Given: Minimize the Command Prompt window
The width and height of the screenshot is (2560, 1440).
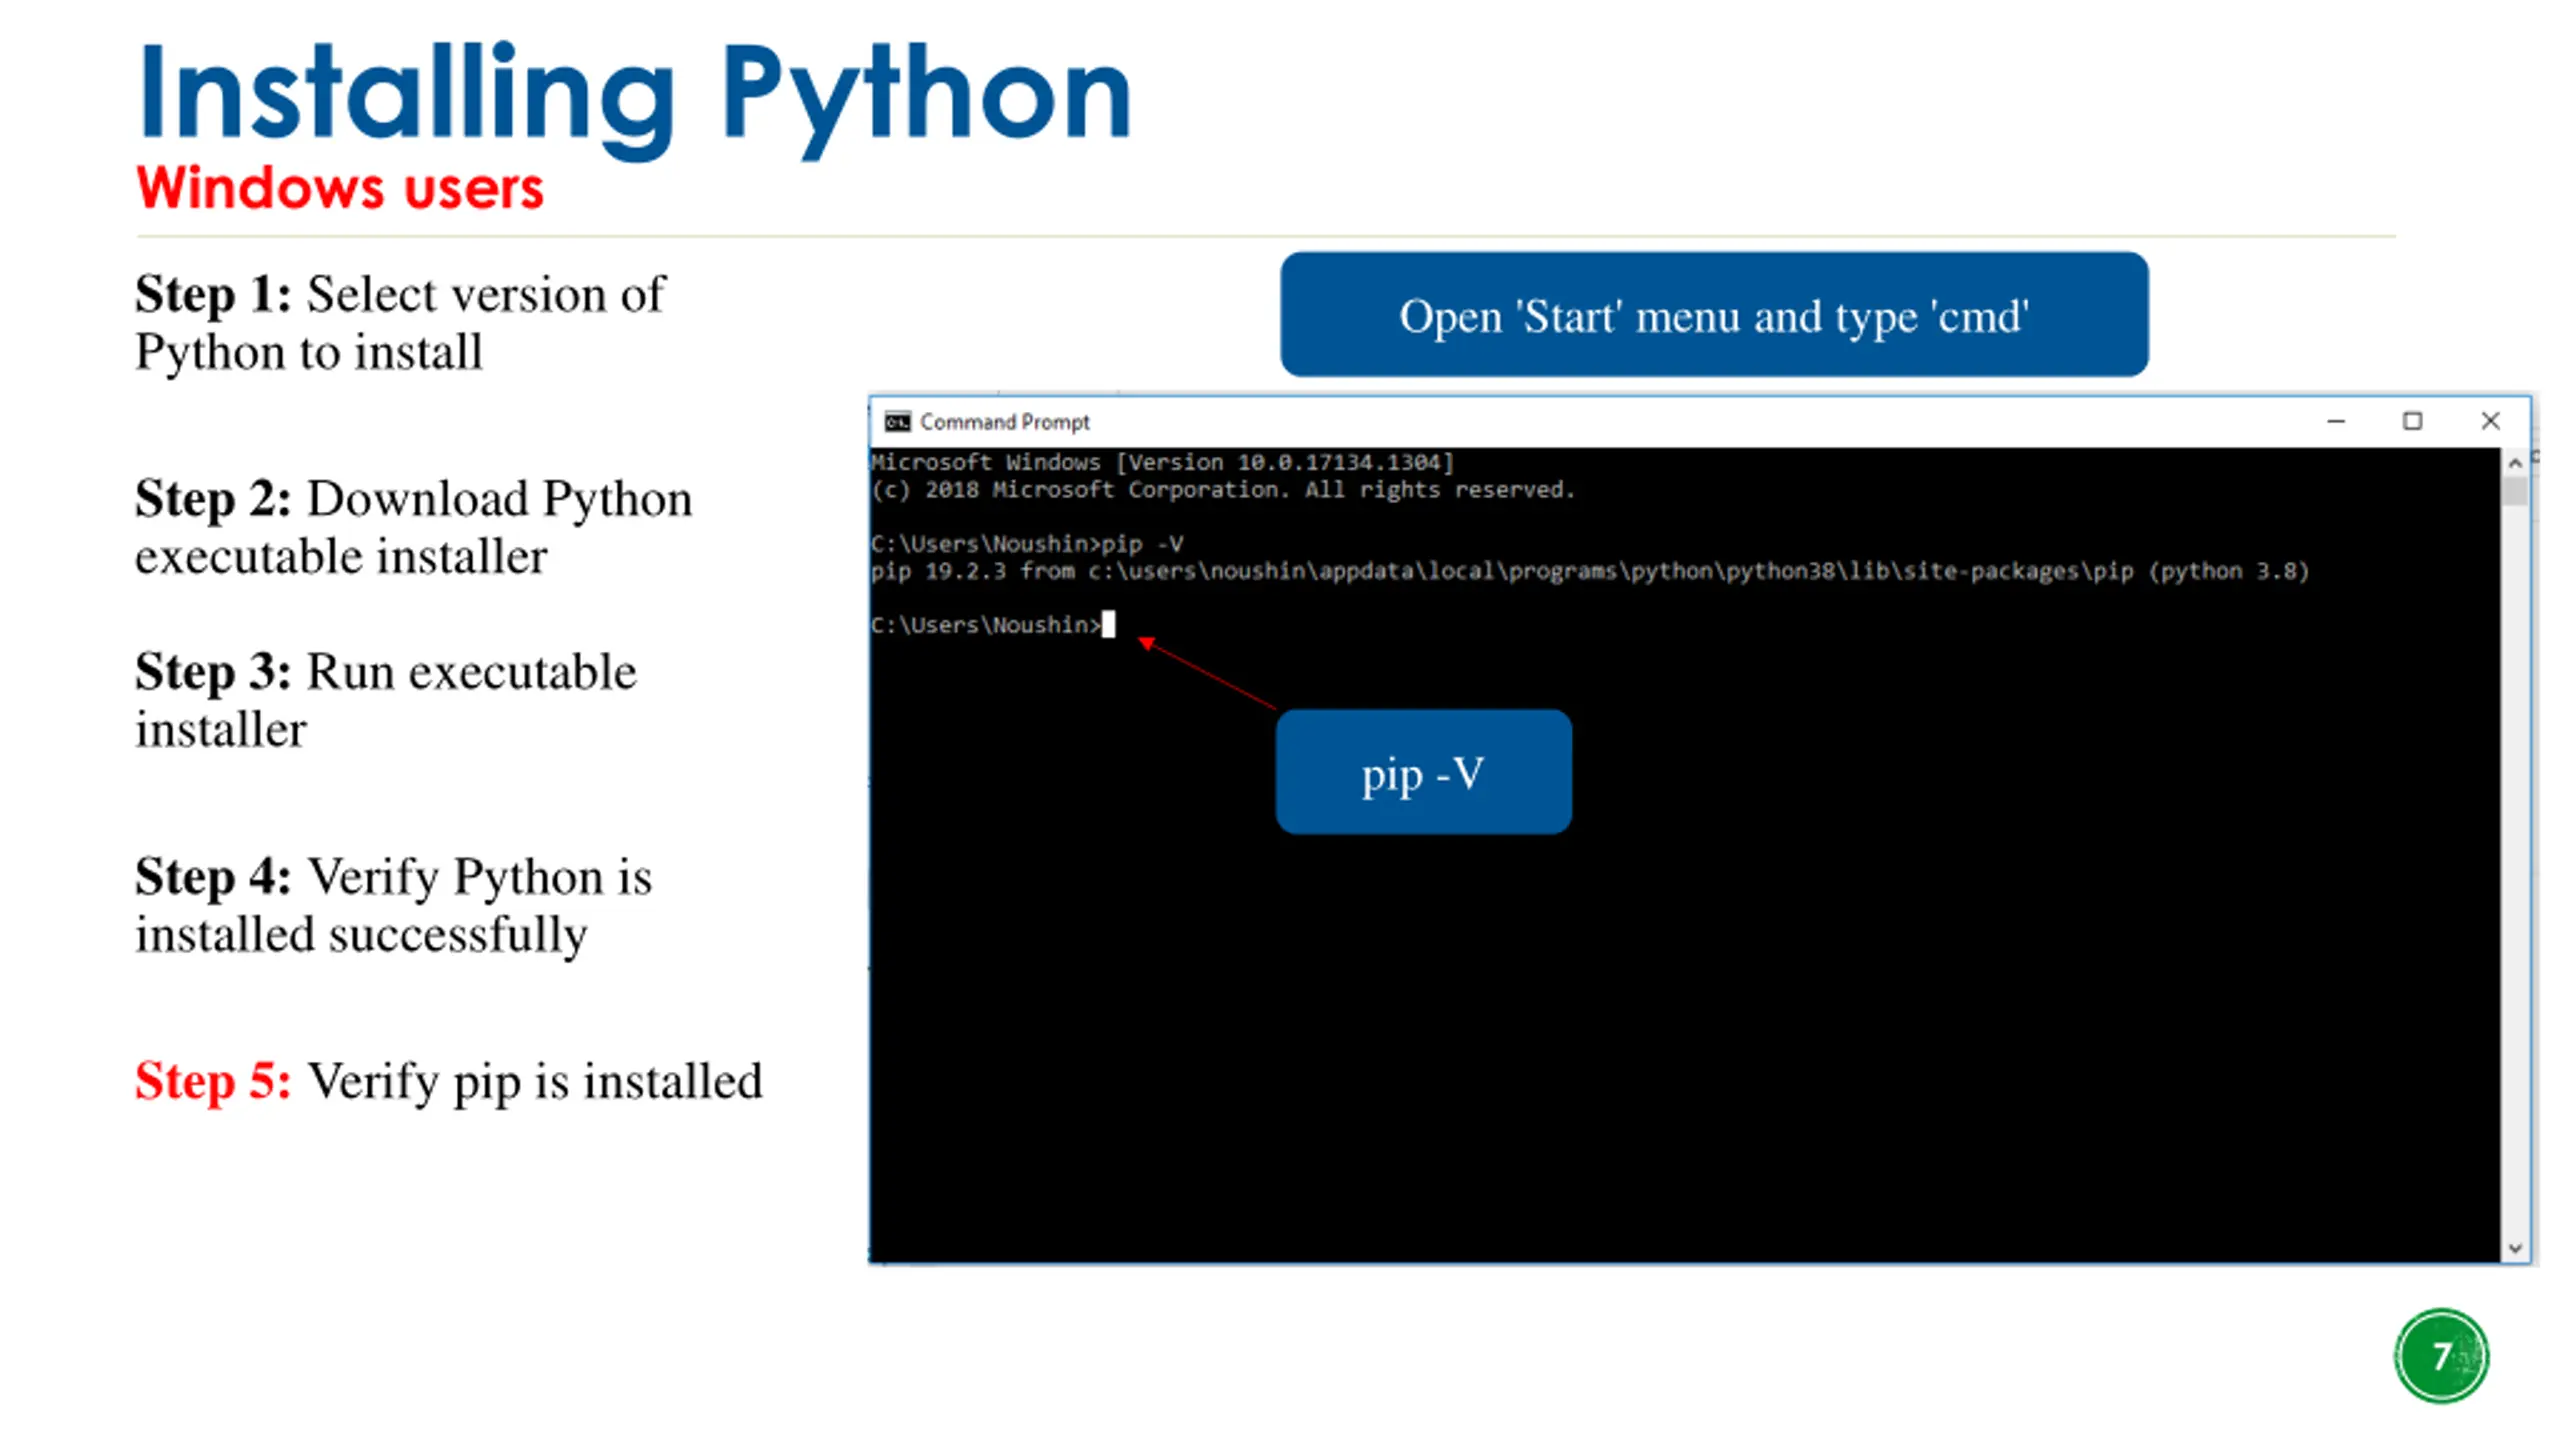Looking at the screenshot, I should 2336,422.
